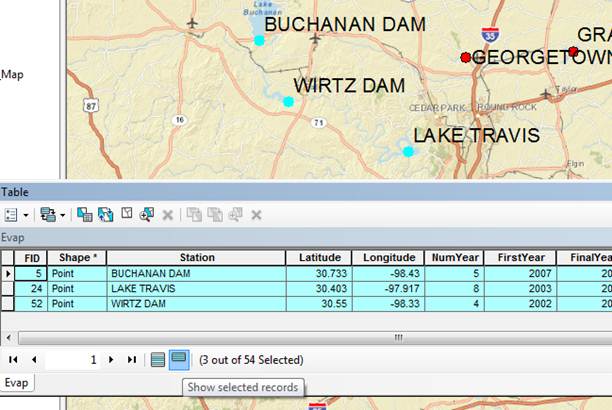The image size is (612, 410).
Task: Go to the first record
Action: coord(14,359)
